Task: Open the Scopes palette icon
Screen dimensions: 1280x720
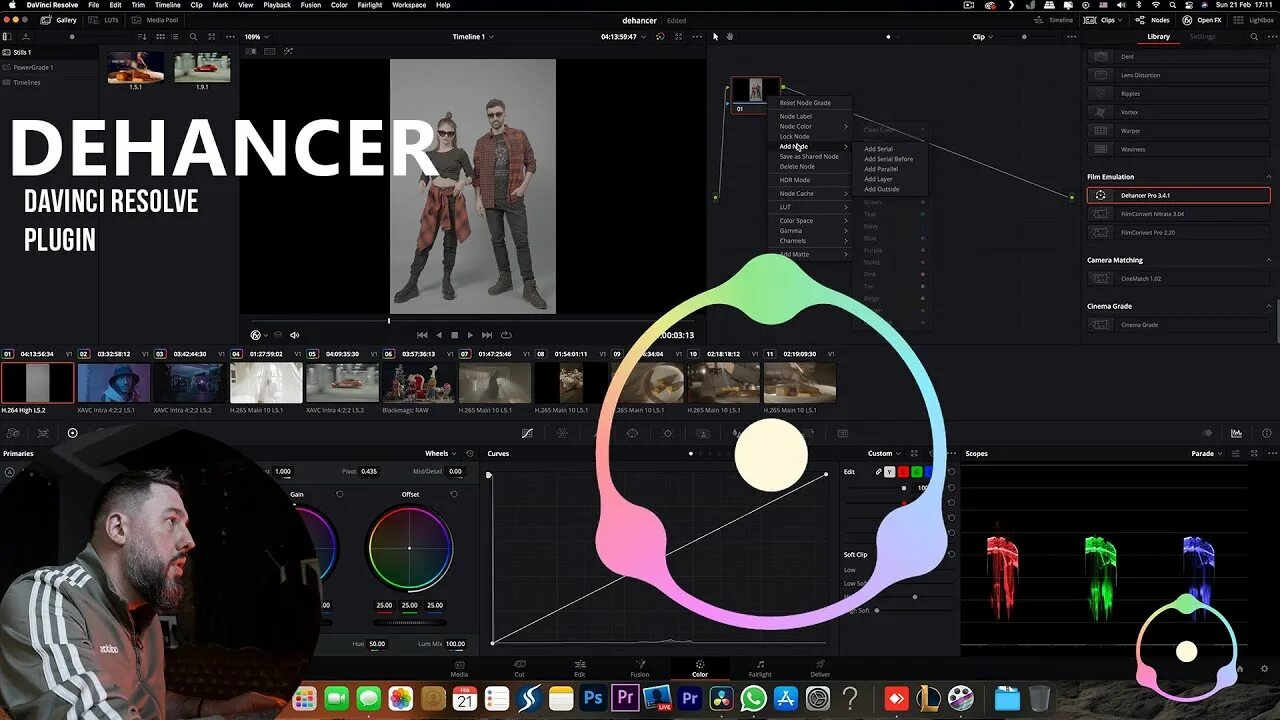Action: (1236, 433)
